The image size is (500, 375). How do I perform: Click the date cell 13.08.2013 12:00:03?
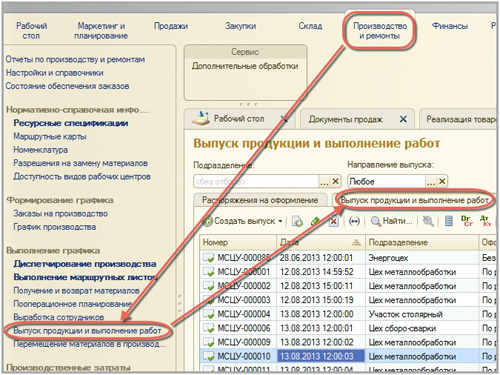tap(321, 356)
